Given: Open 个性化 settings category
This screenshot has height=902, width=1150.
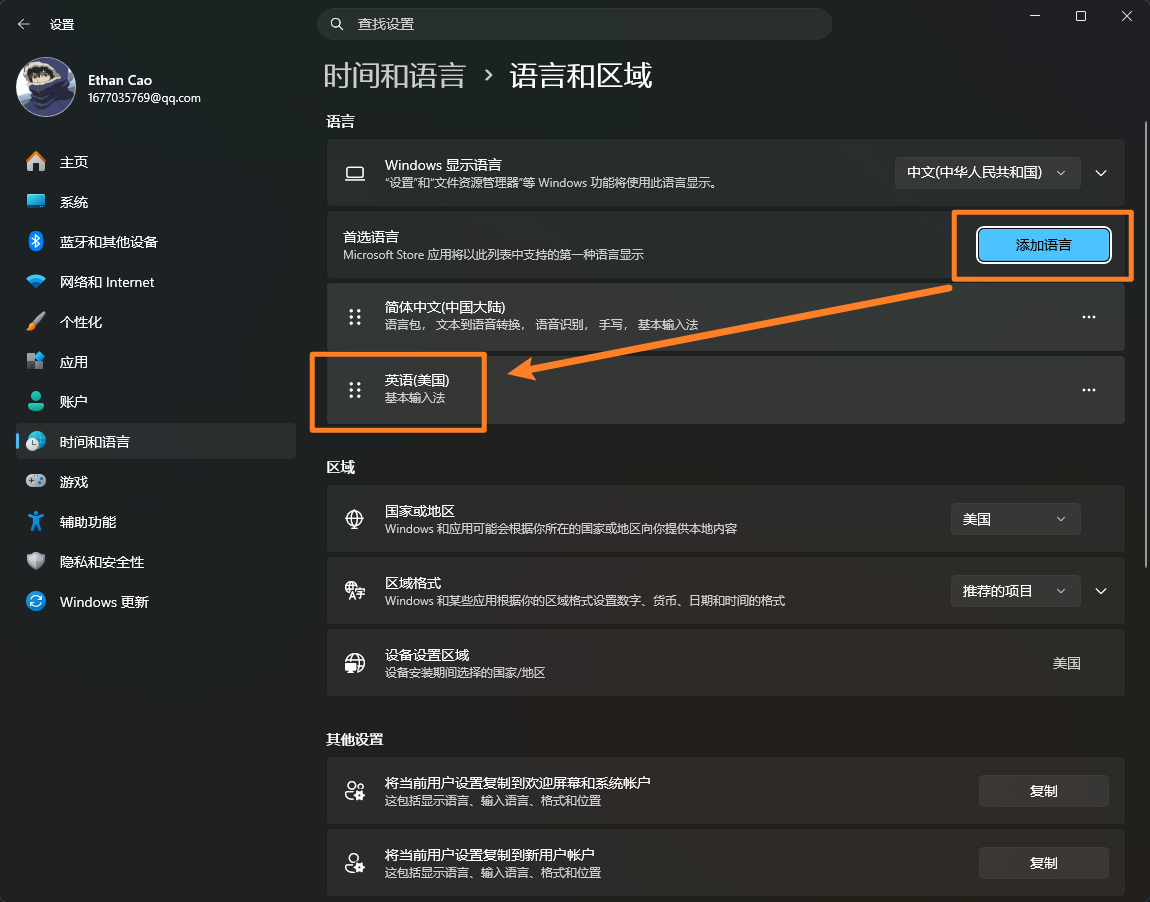Looking at the screenshot, I should click(155, 321).
